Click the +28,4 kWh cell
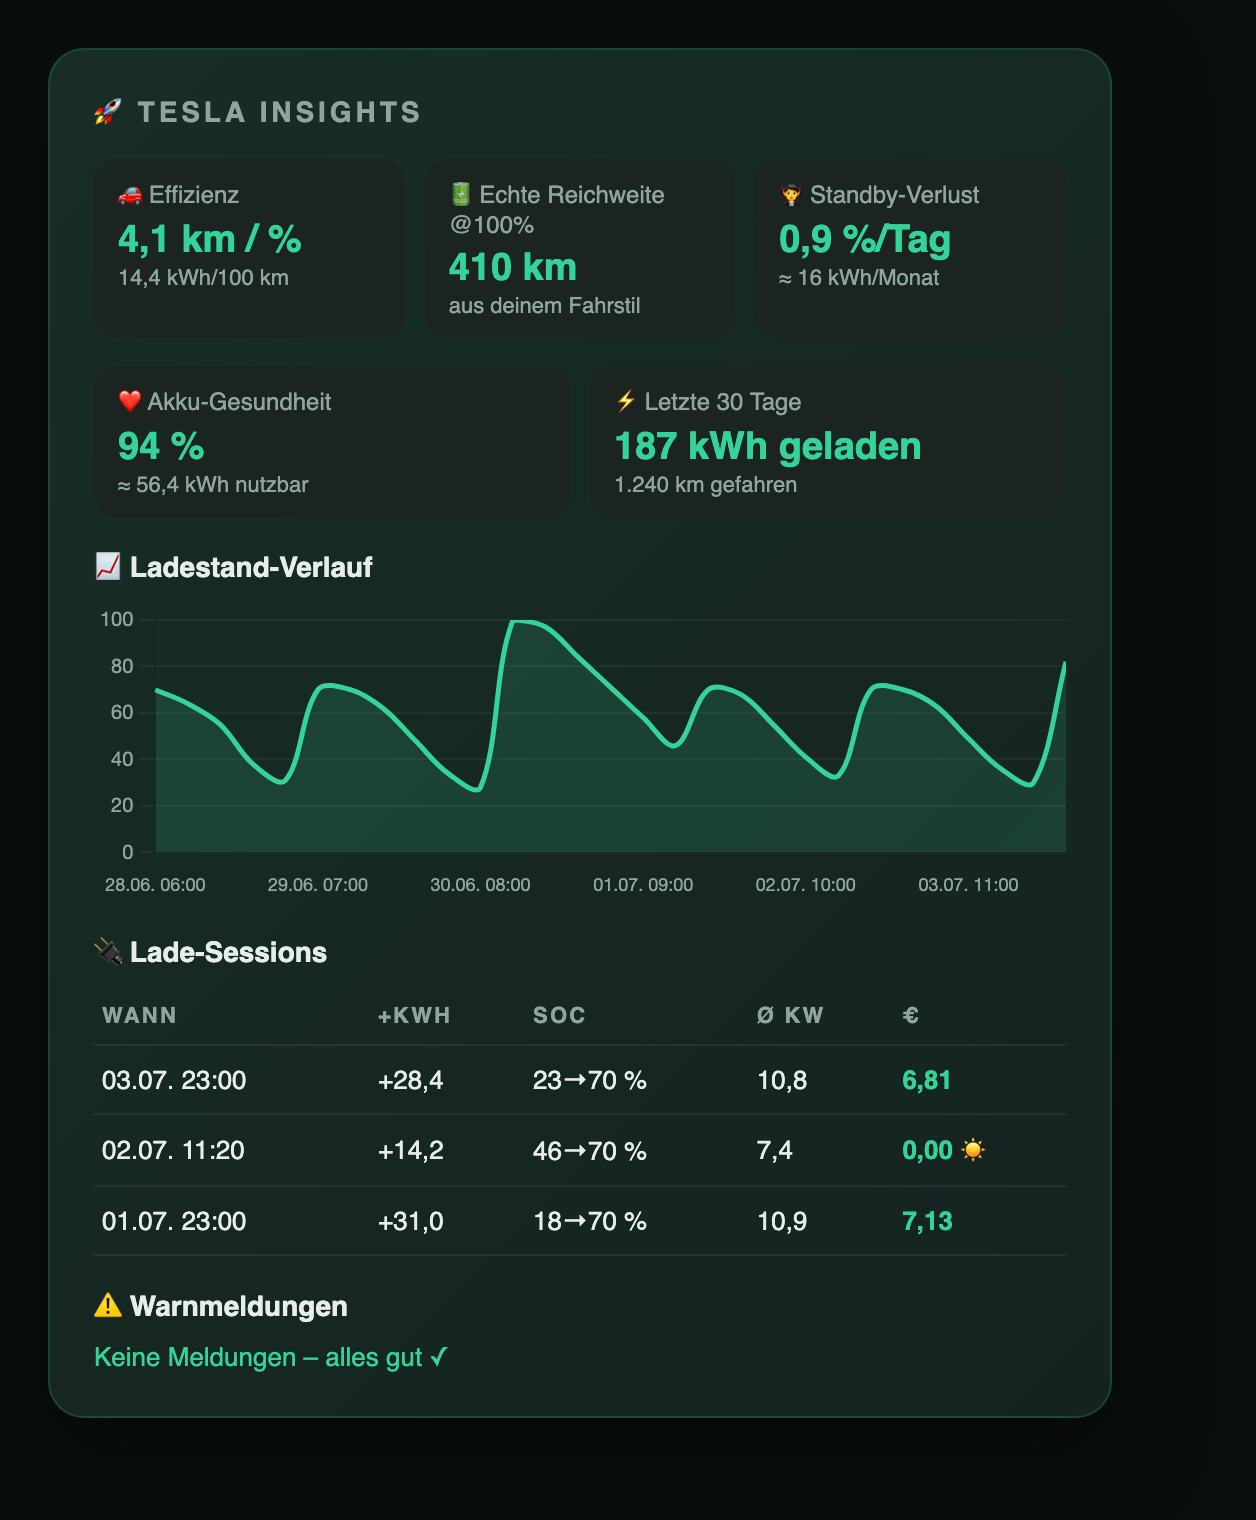This screenshot has height=1520, width=1256. pos(410,1080)
